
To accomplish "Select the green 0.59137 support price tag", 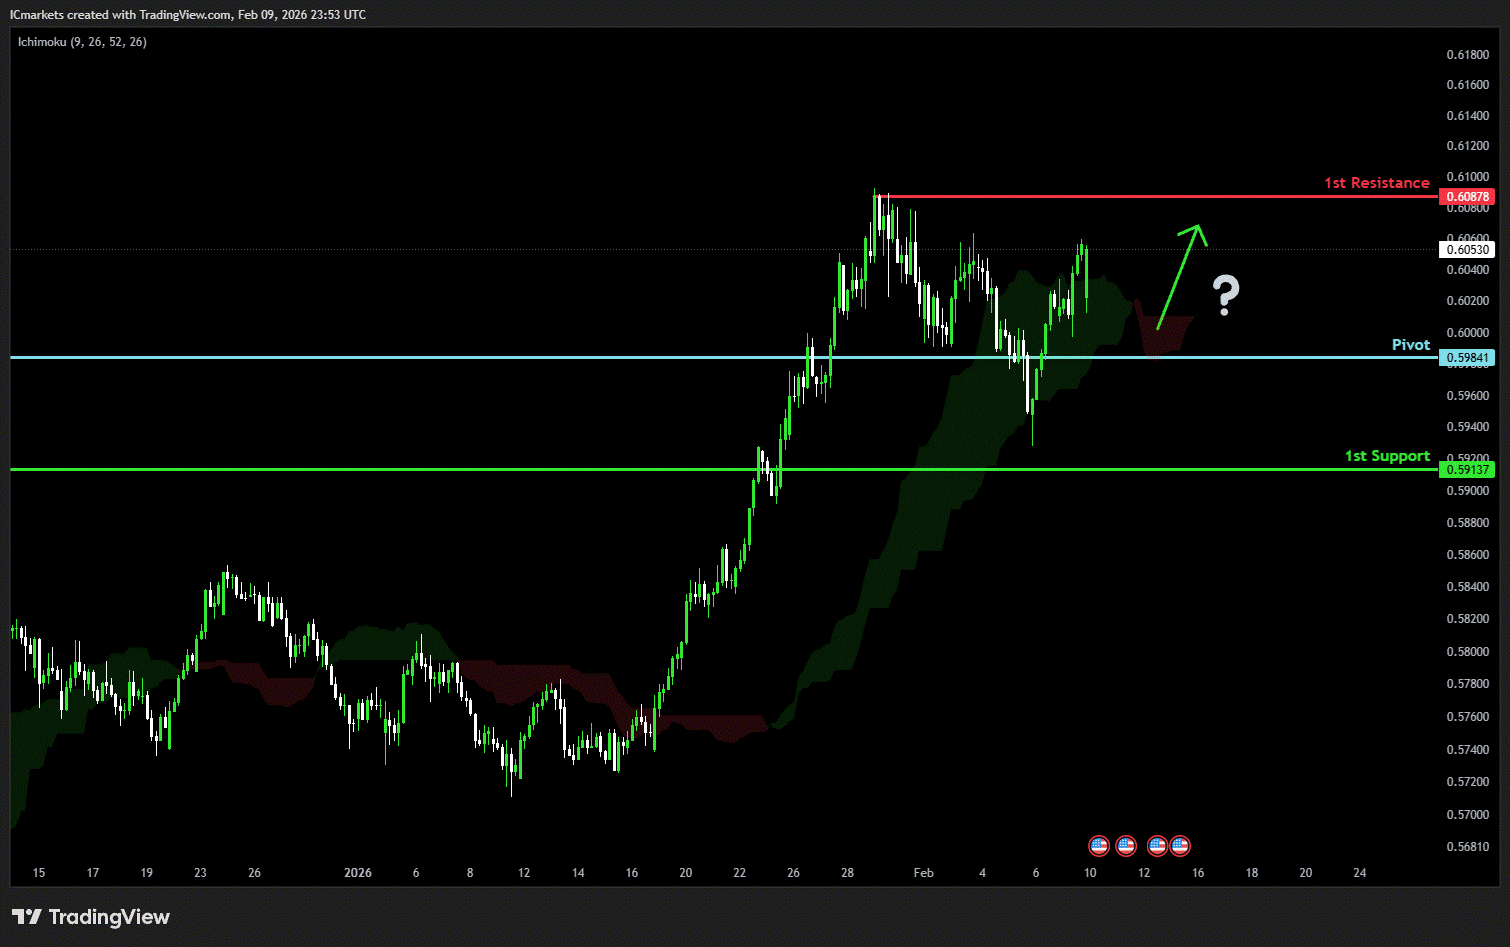I will [x=1466, y=470].
